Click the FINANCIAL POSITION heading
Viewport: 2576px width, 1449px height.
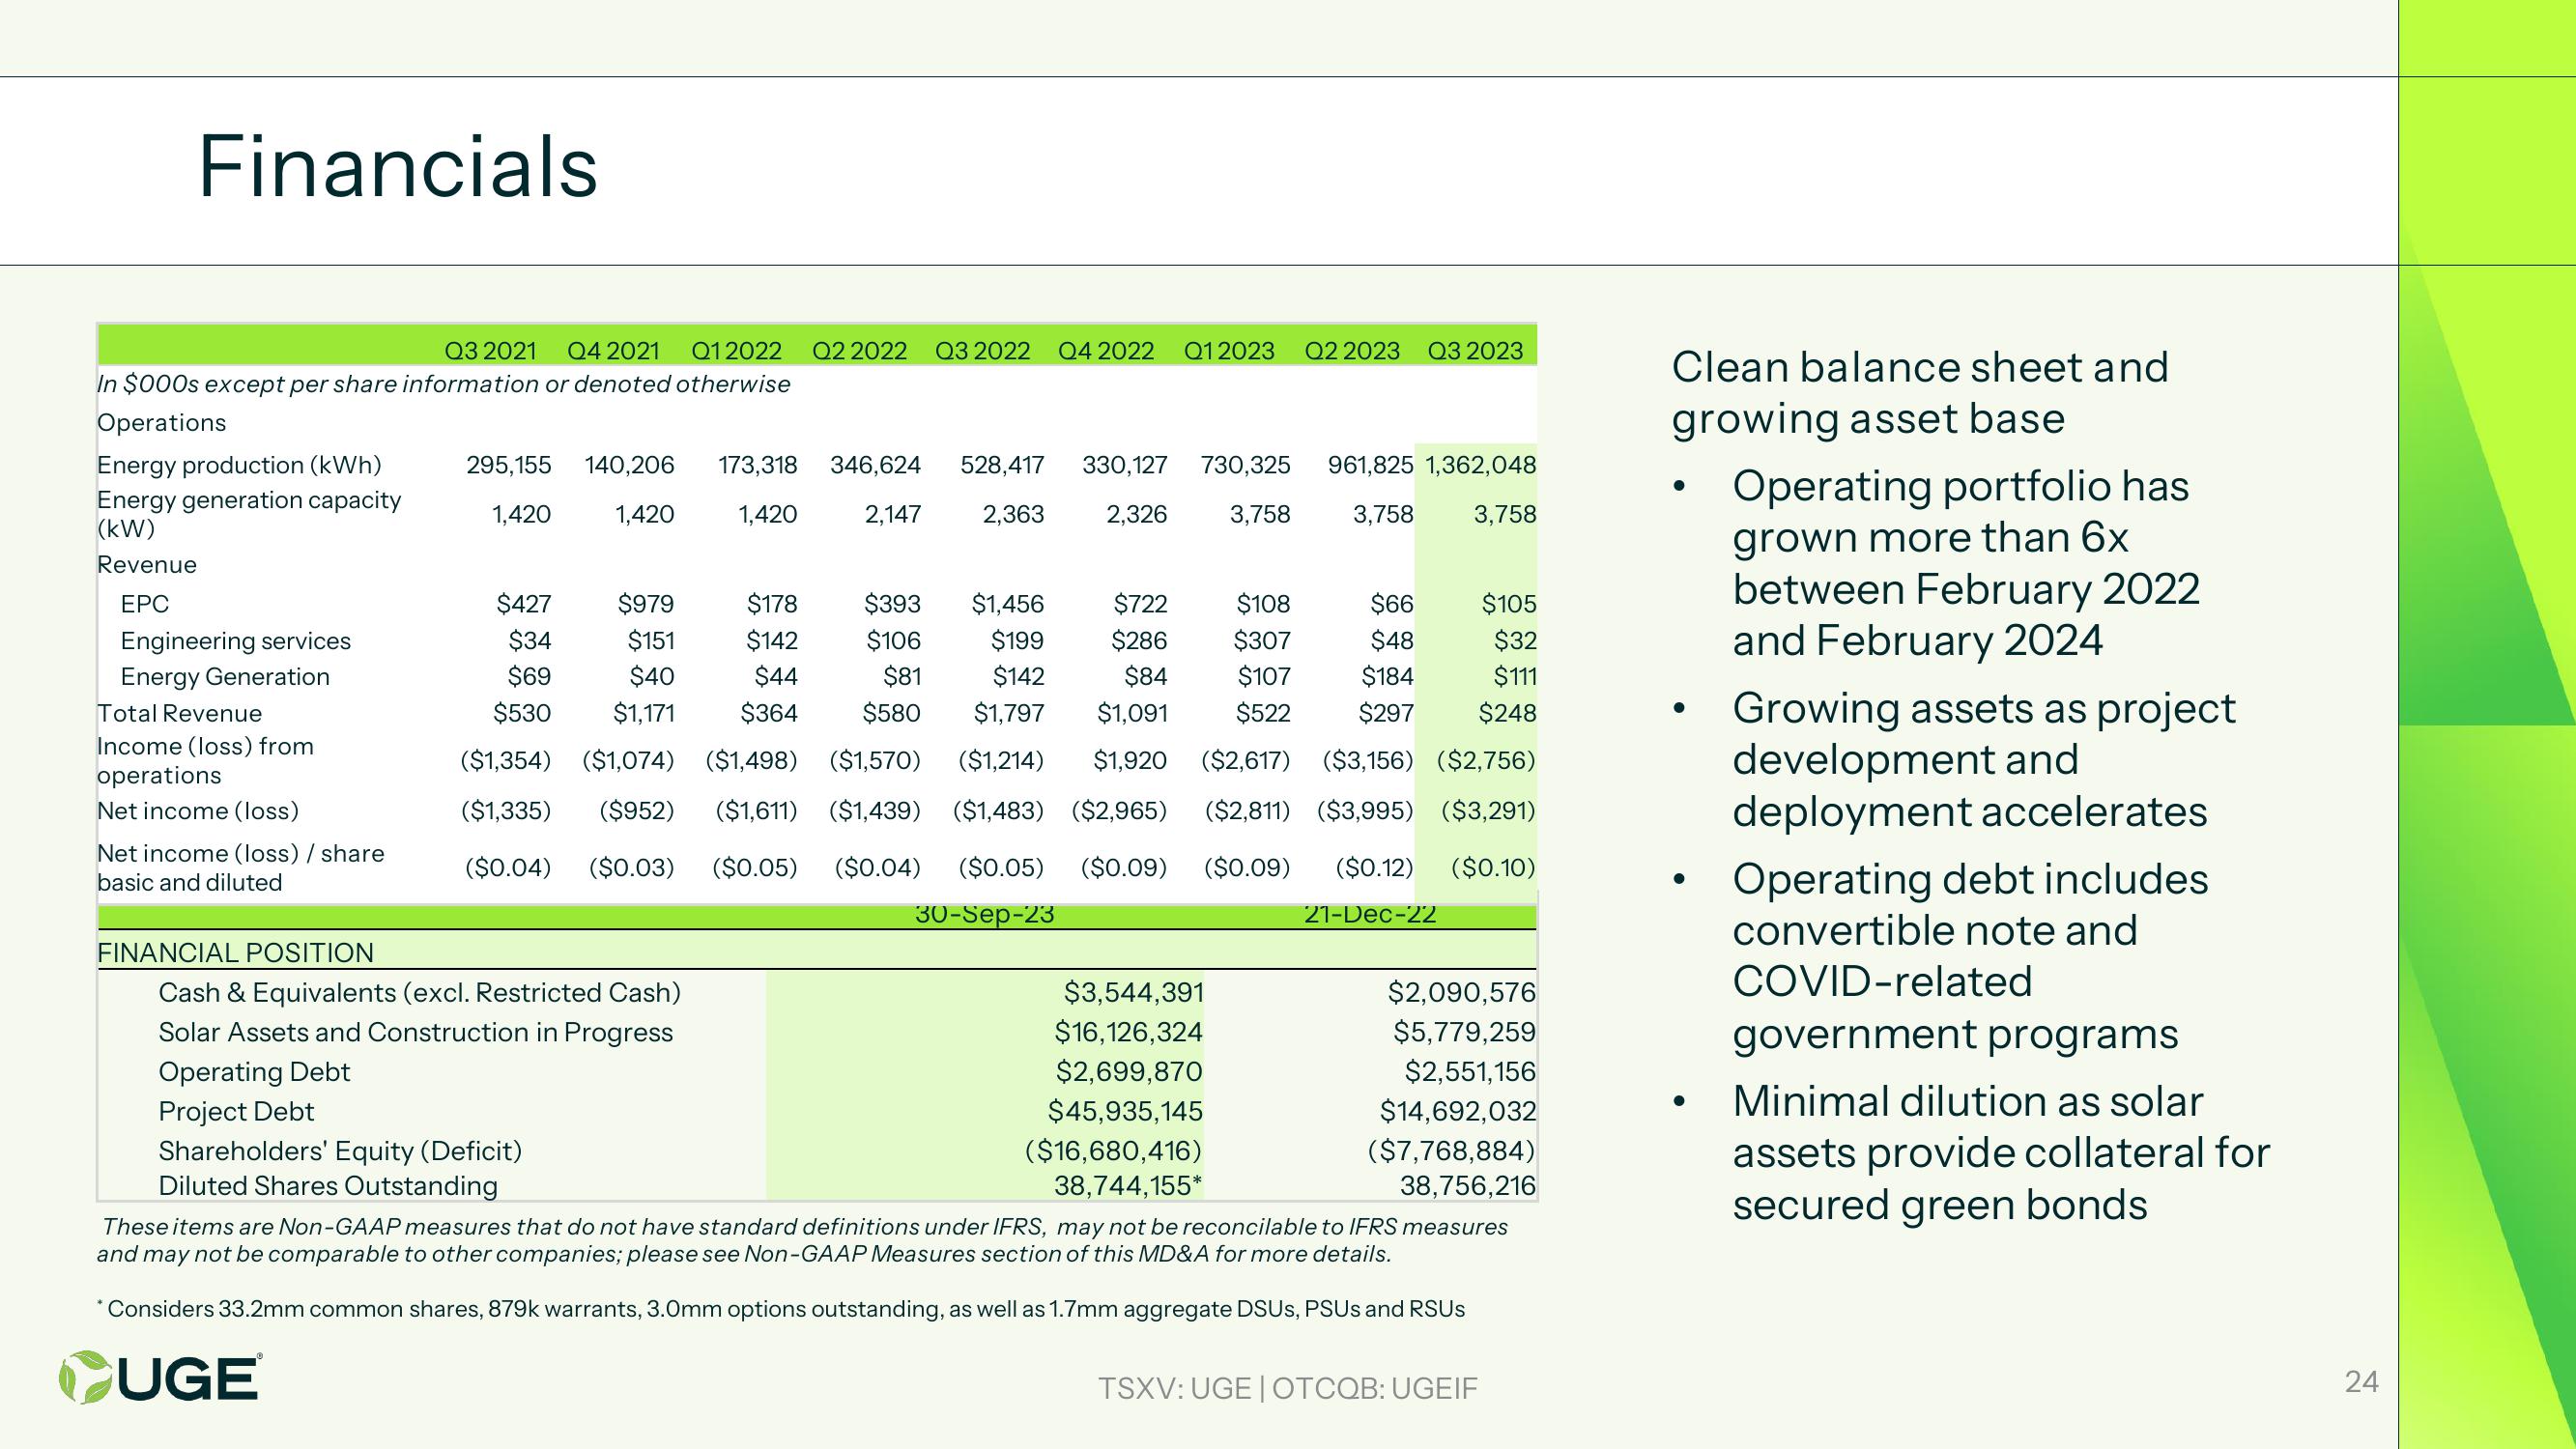click(x=235, y=952)
